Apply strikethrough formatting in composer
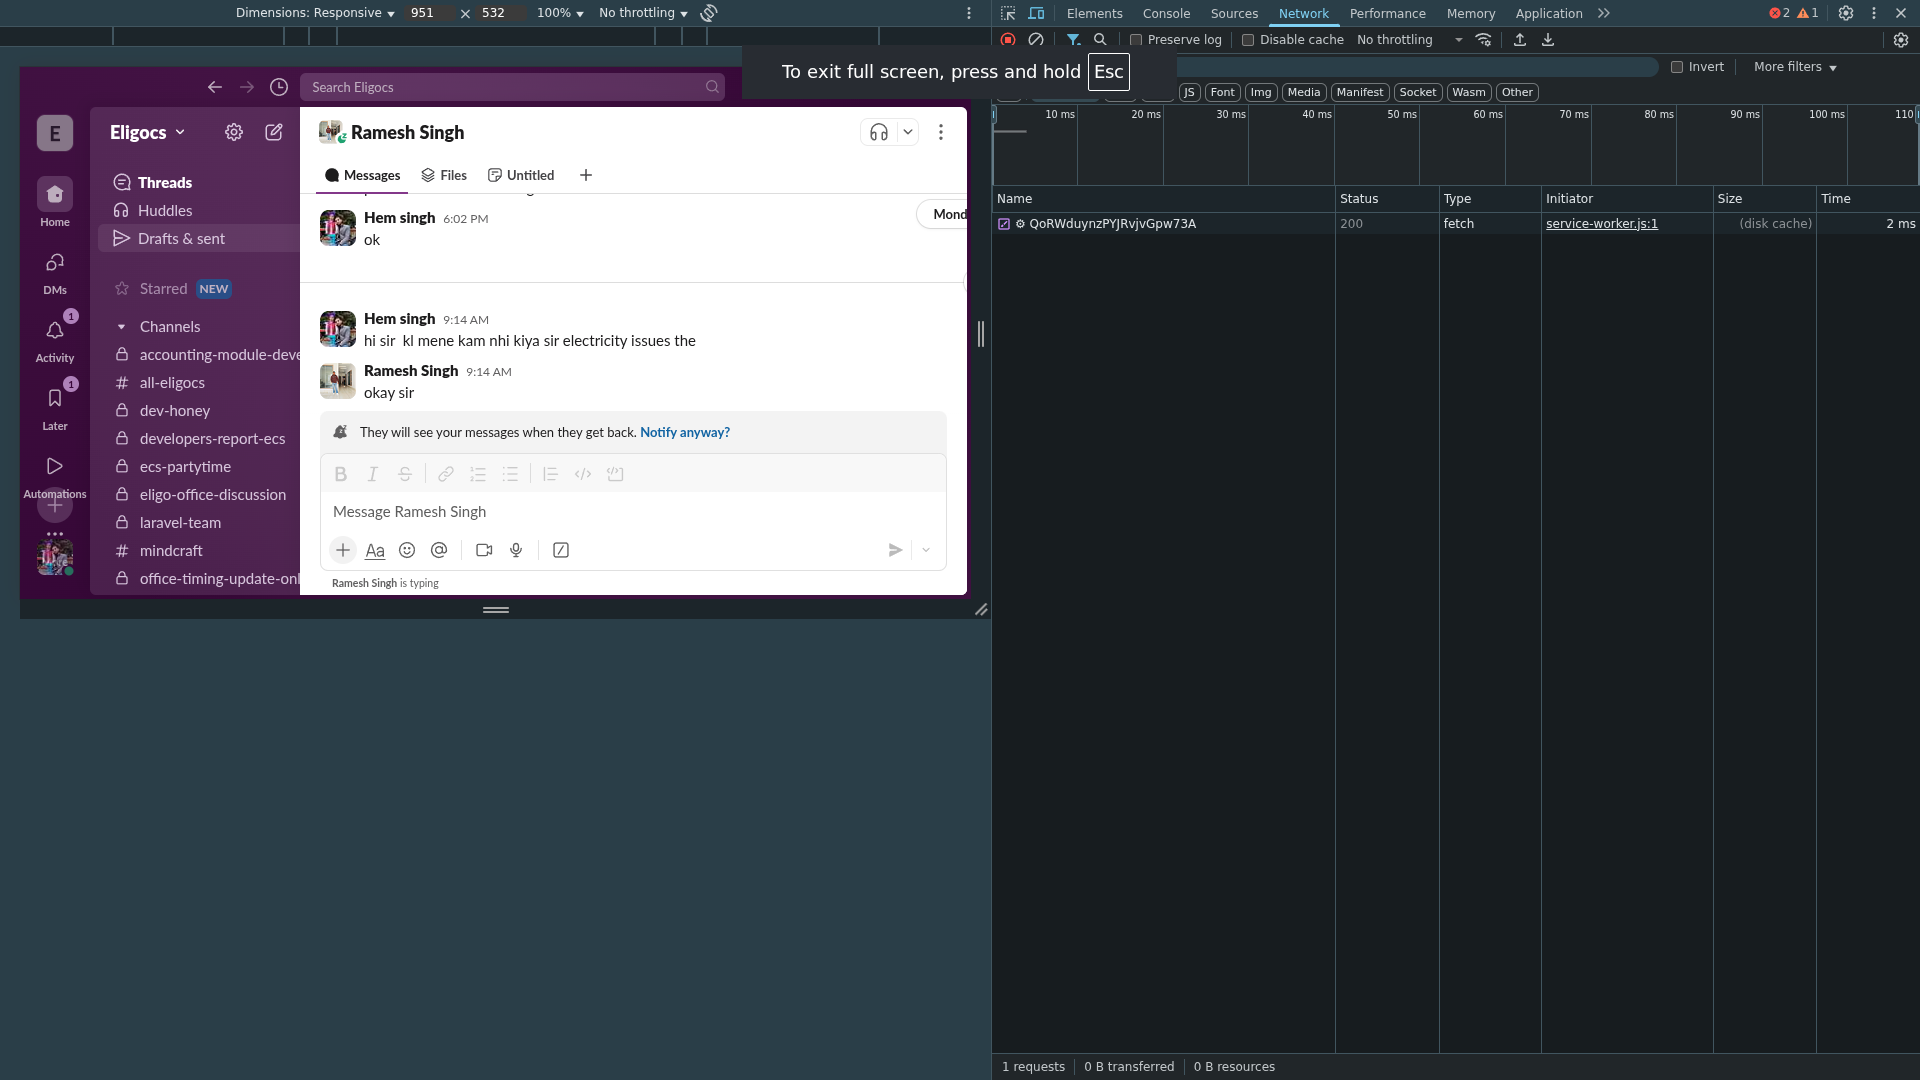Viewport: 1920px width, 1080px height. (x=405, y=474)
